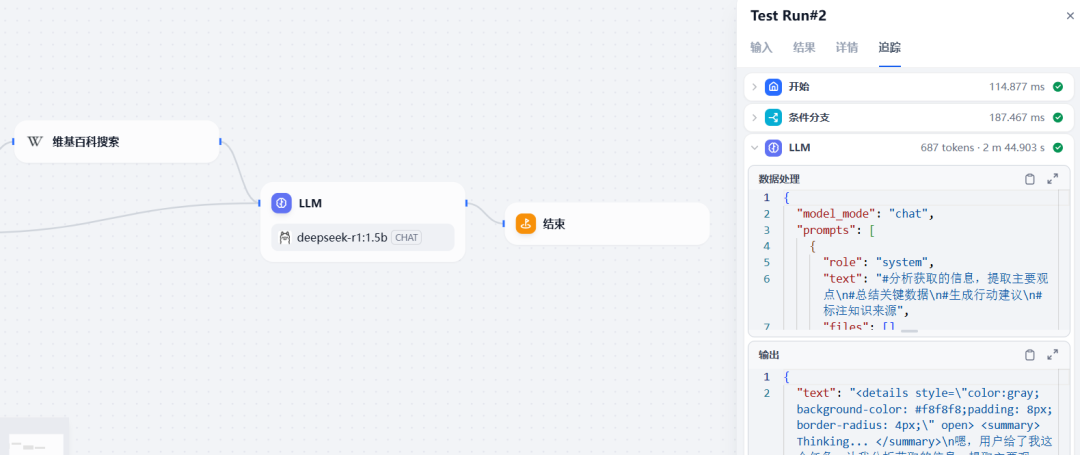Image resolution: width=1080 pixels, height=455 pixels.
Task: Maximize the 输出 code block
Action: pyautogui.click(x=1052, y=355)
